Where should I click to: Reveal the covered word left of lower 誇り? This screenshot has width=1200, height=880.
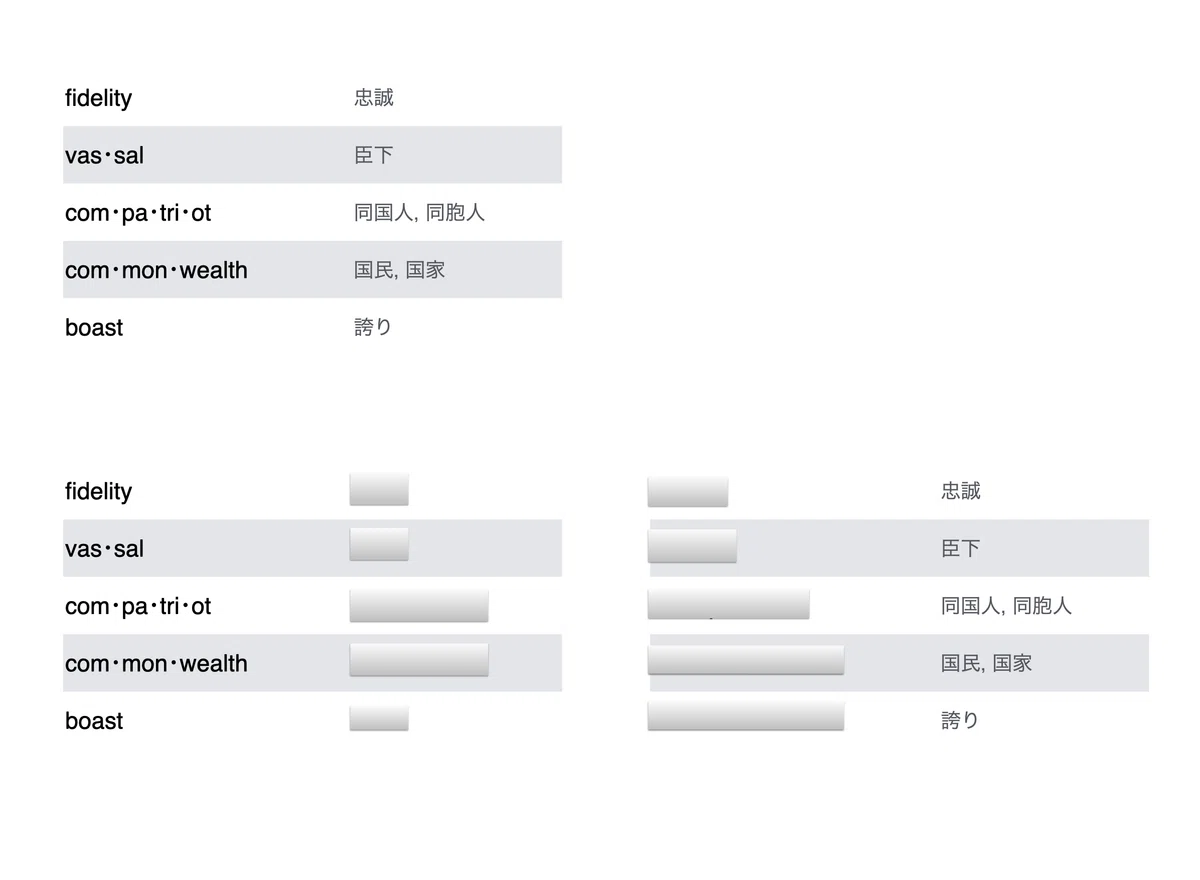[746, 716]
